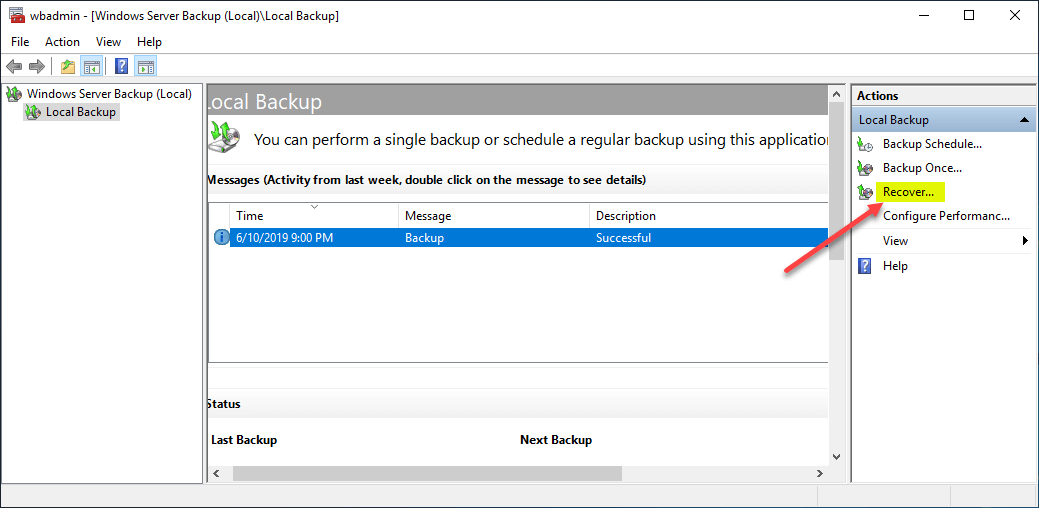Image resolution: width=1039 pixels, height=508 pixels.
Task: Start the Recover... action
Action: (908, 193)
